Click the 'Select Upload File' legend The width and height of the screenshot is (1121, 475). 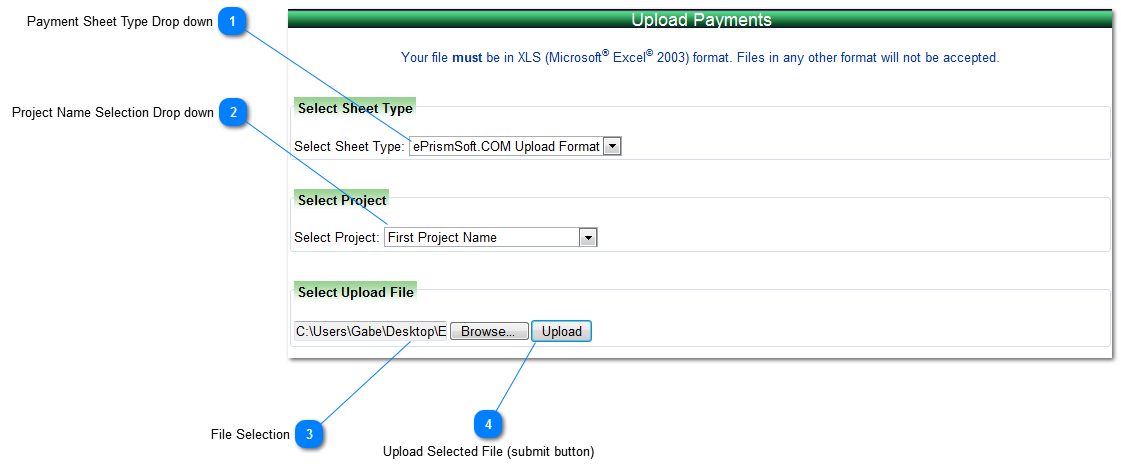(x=355, y=292)
